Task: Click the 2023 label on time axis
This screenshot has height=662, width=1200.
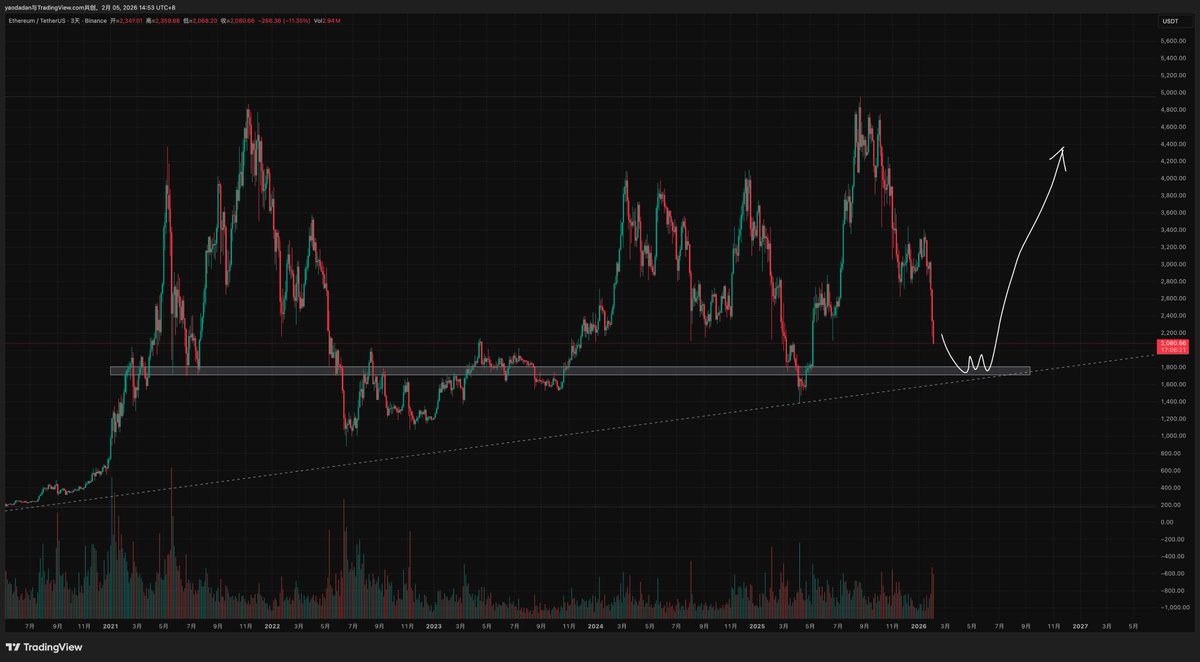Action: (433, 626)
